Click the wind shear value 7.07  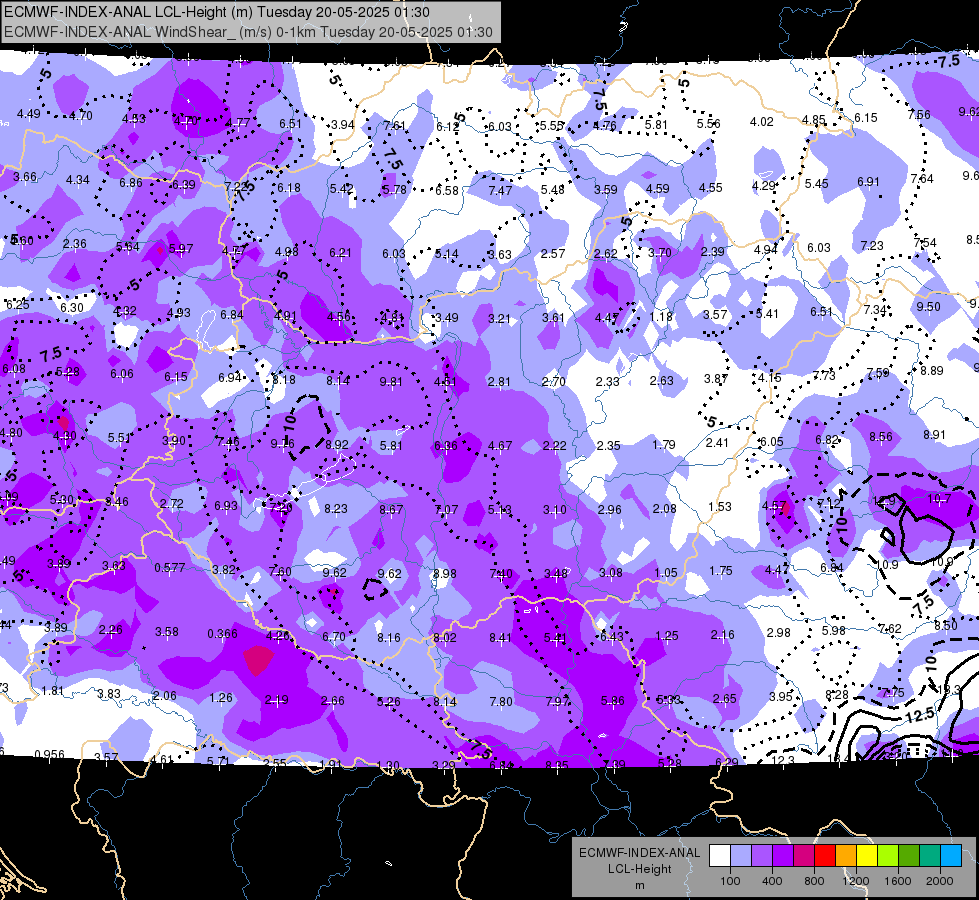(x=446, y=510)
